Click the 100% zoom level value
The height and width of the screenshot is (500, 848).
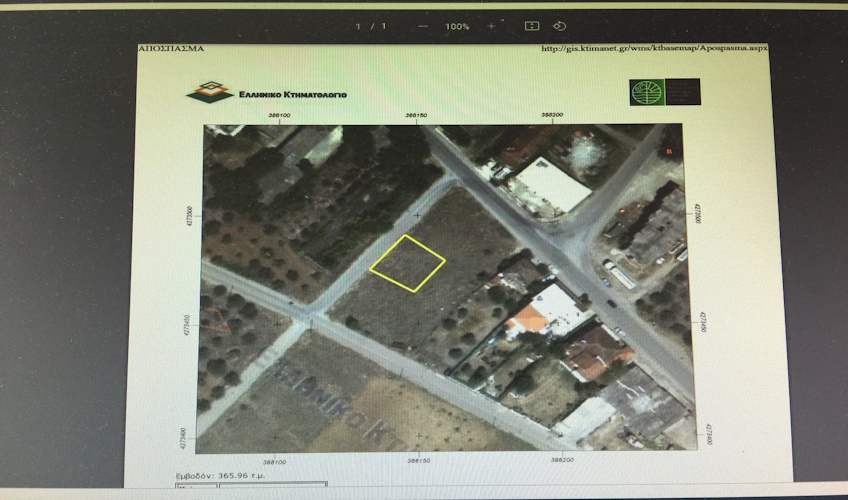tap(457, 26)
